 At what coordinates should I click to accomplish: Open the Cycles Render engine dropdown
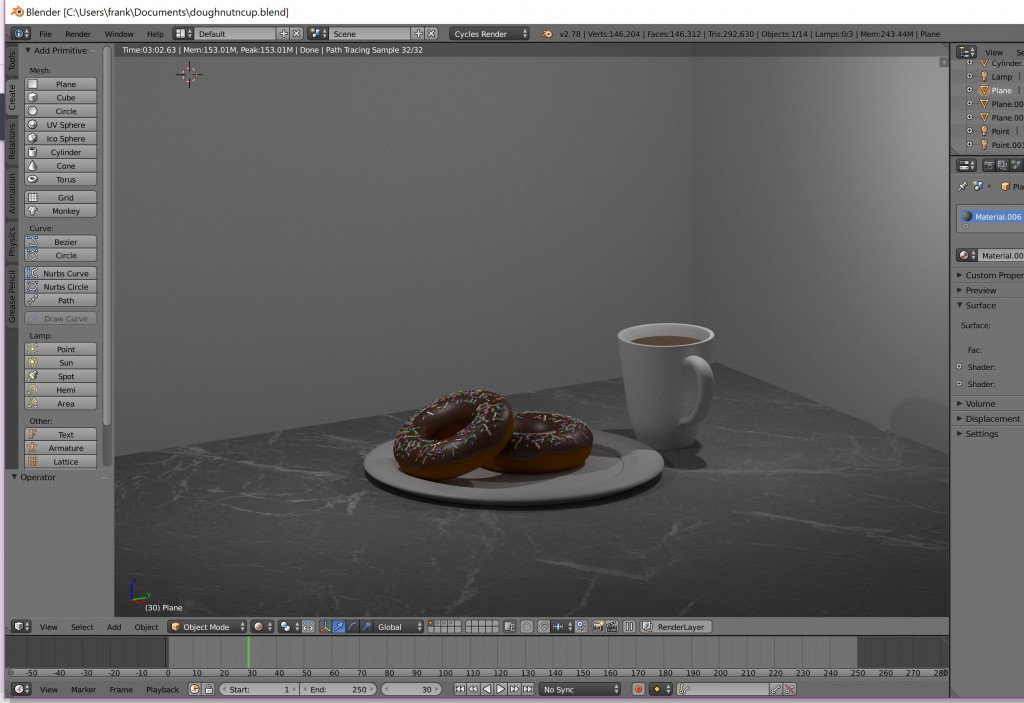(490, 32)
